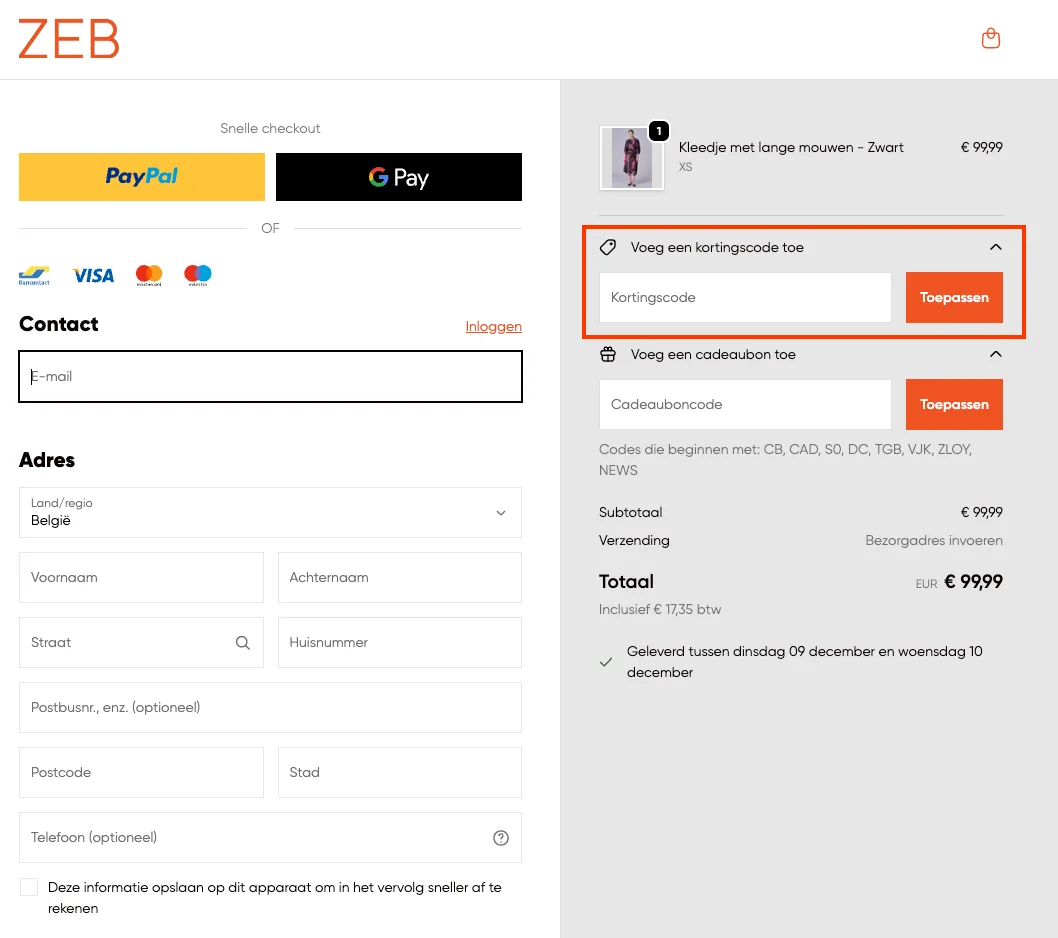This screenshot has height=938, width=1058.
Task: Click the ZEB logo
Action: (69, 39)
